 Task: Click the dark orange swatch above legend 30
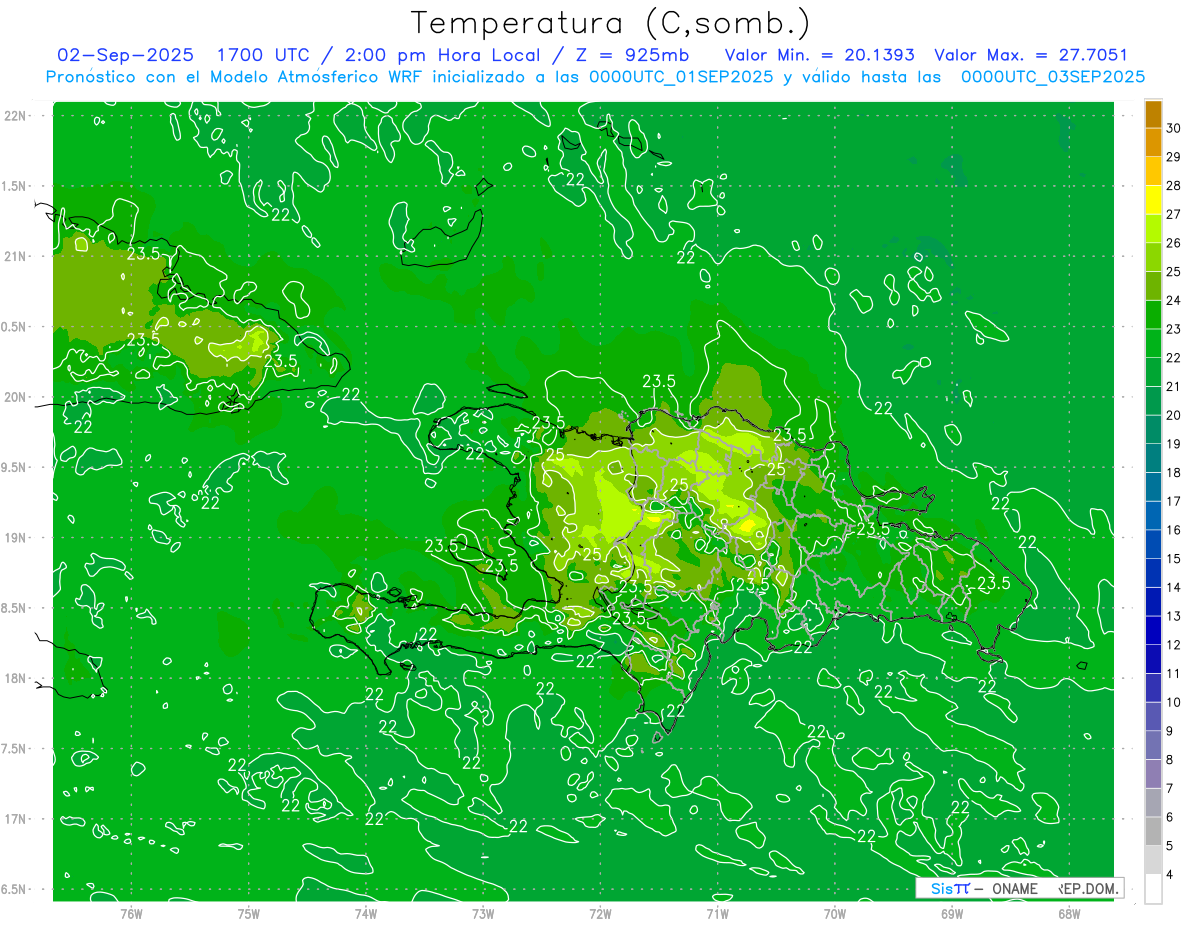point(1153,114)
